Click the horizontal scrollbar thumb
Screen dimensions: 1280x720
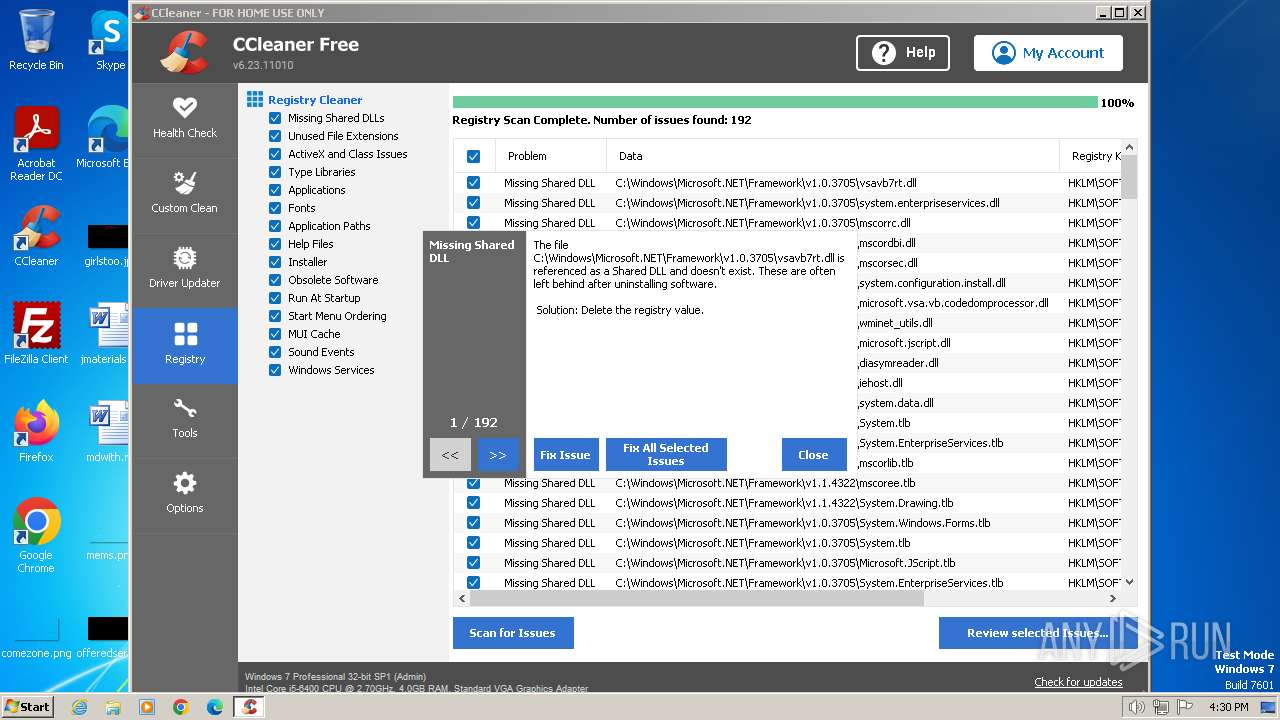(696, 598)
